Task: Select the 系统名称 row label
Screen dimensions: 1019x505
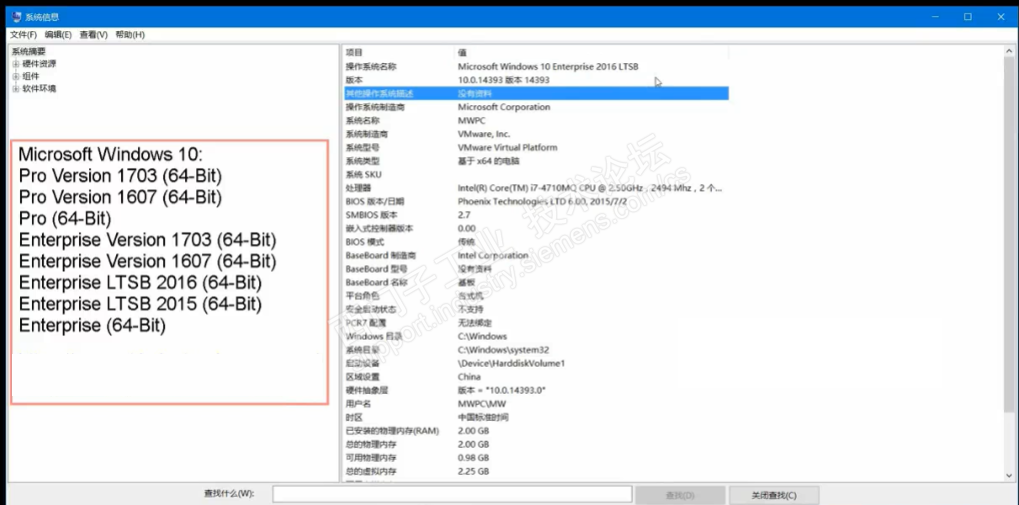Action: (363, 120)
